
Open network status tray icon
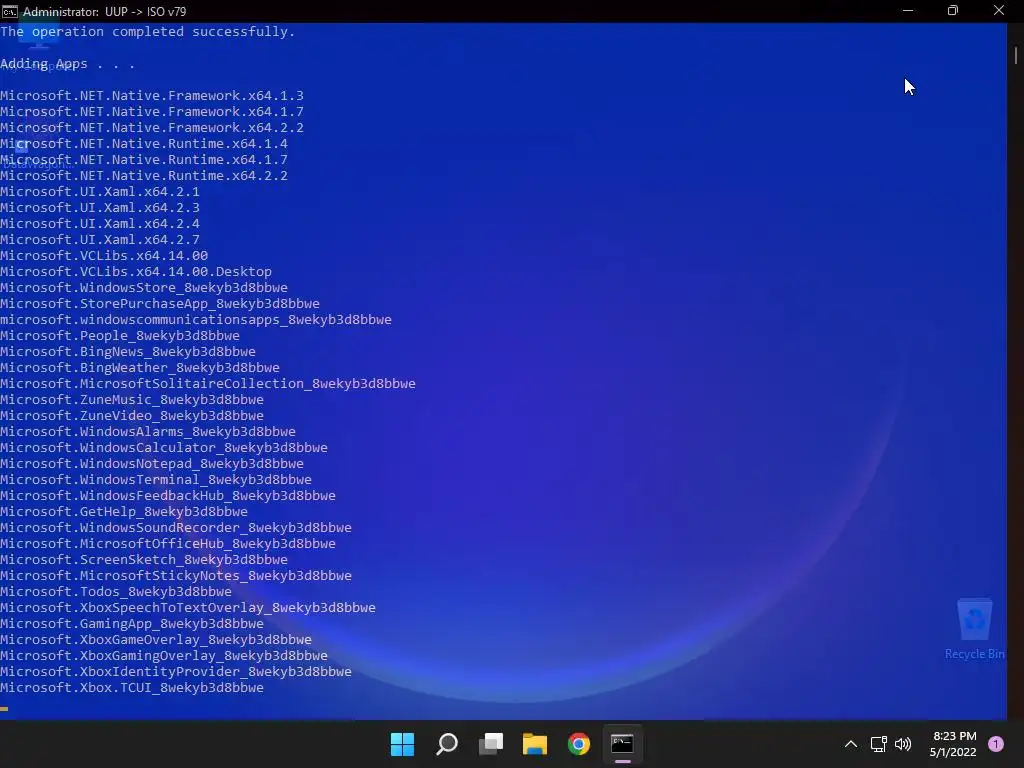click(x=878, y=744)
